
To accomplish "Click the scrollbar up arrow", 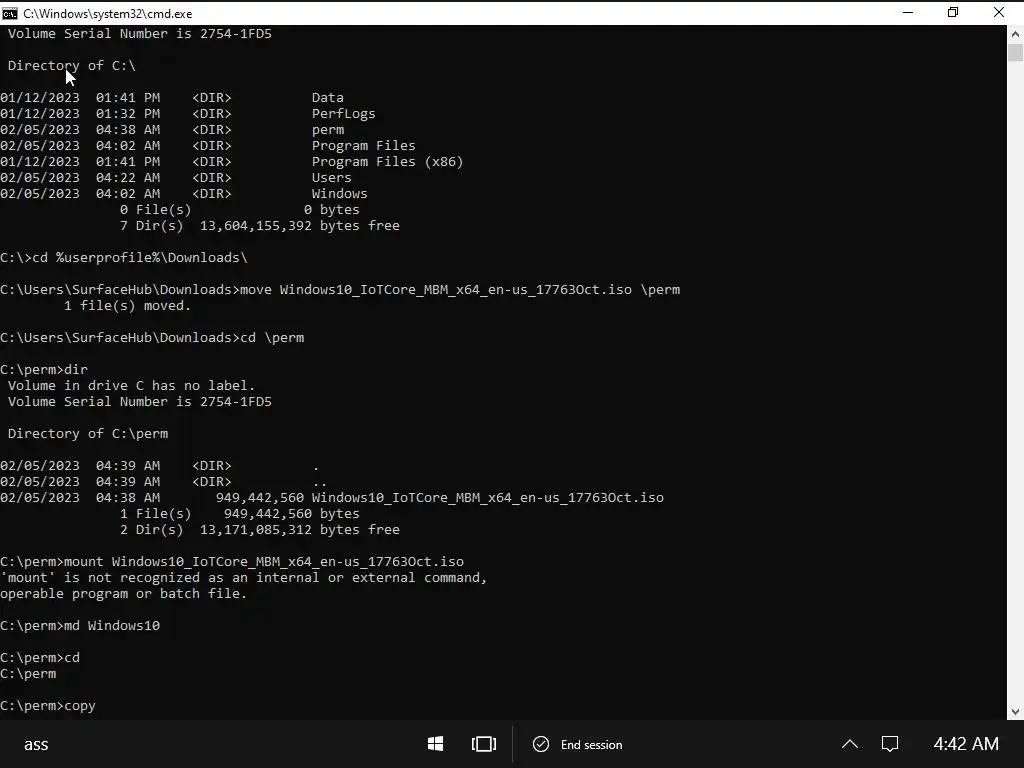I will (1016, 33).
